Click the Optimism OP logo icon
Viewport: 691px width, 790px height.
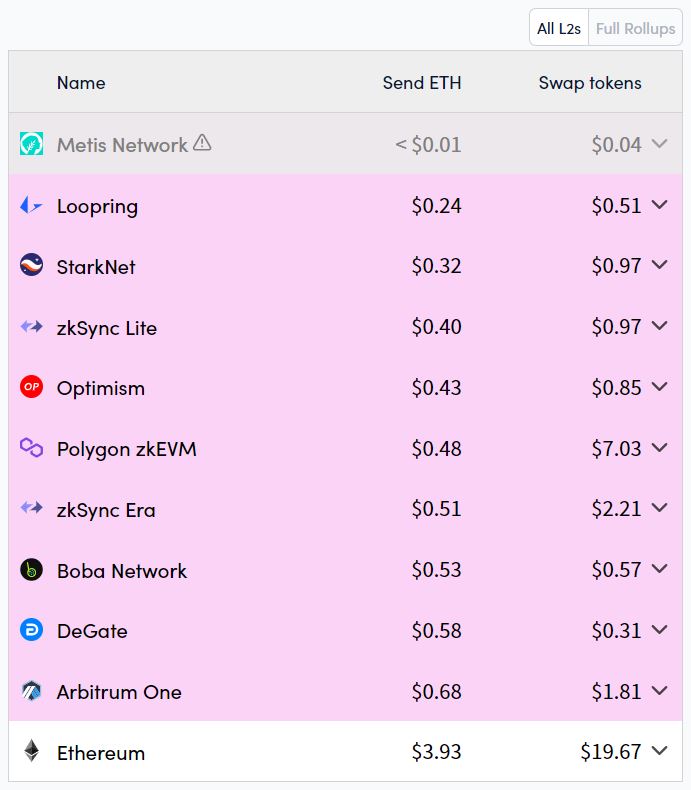(x=31, y=387)
